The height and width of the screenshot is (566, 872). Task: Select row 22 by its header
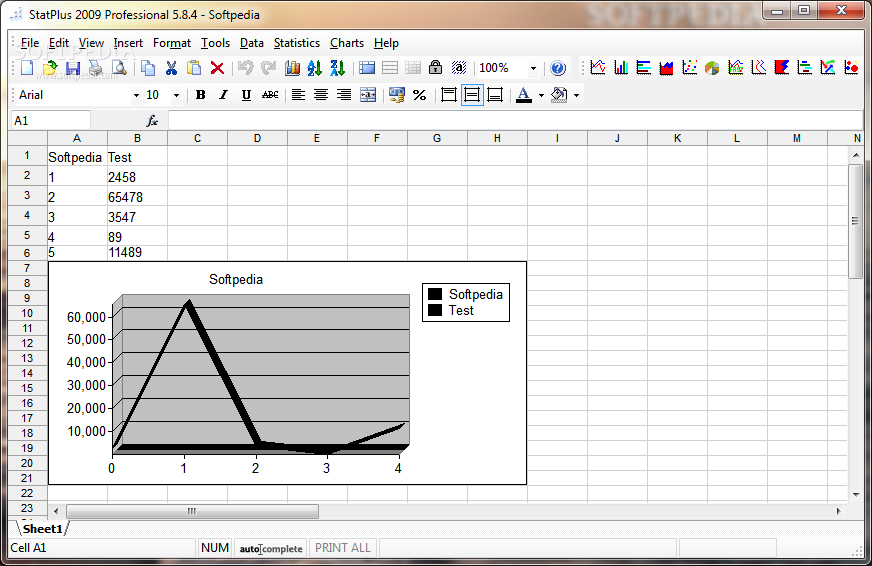27,493
